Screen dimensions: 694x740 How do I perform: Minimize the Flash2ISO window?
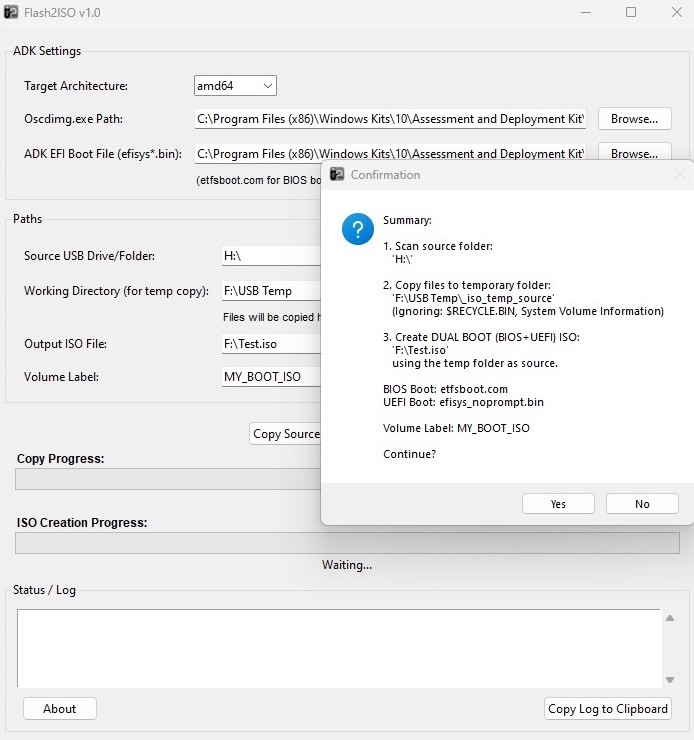pos(585,13)
